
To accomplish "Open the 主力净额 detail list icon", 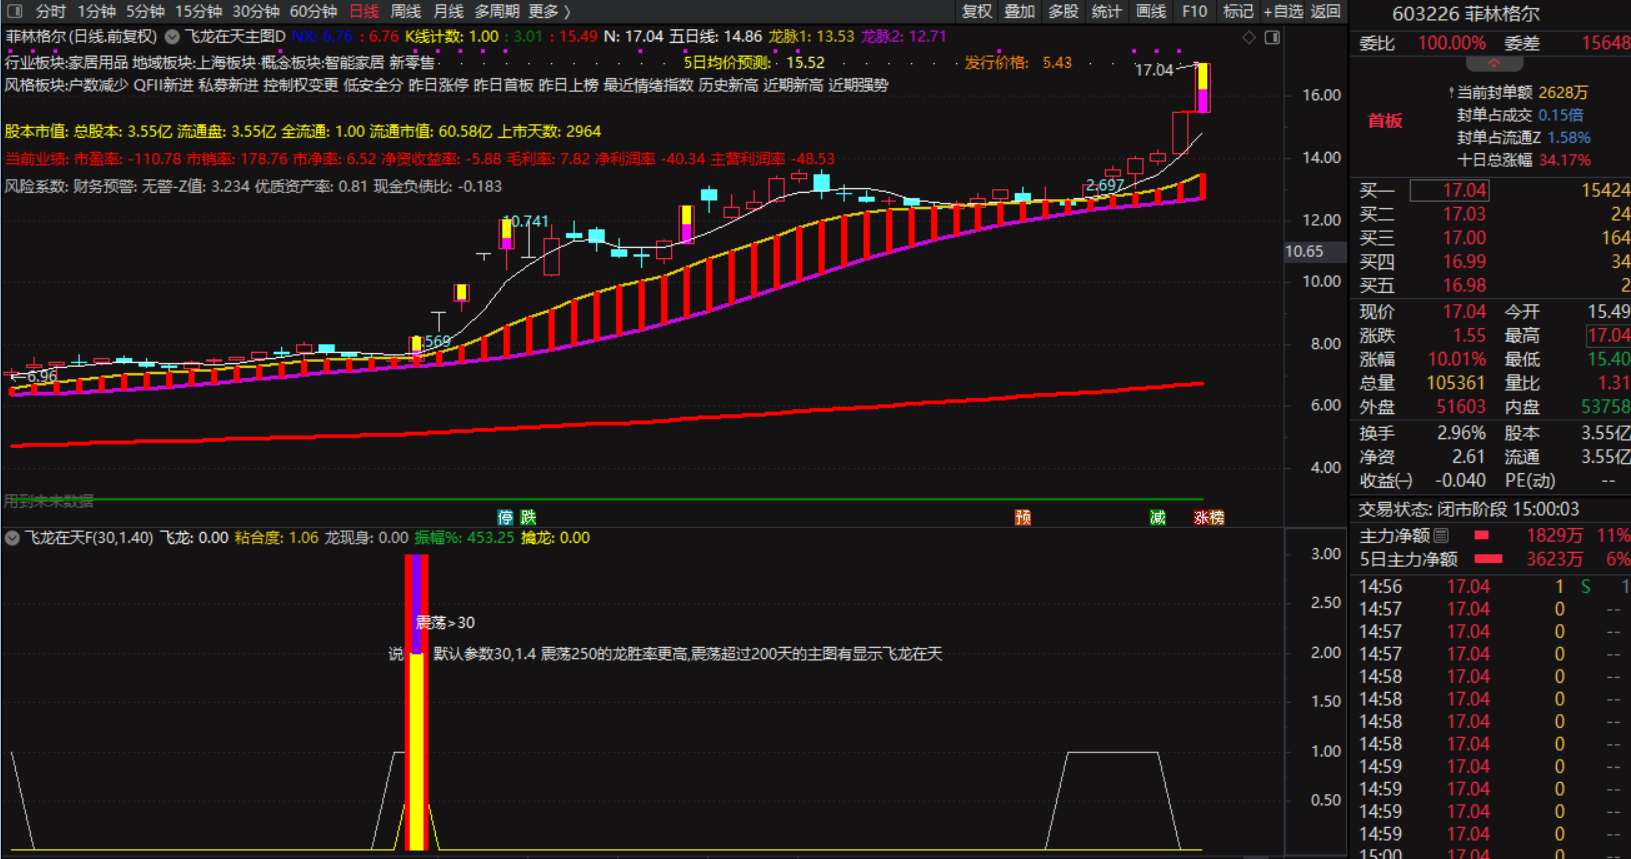I will tap(1441, 536).
